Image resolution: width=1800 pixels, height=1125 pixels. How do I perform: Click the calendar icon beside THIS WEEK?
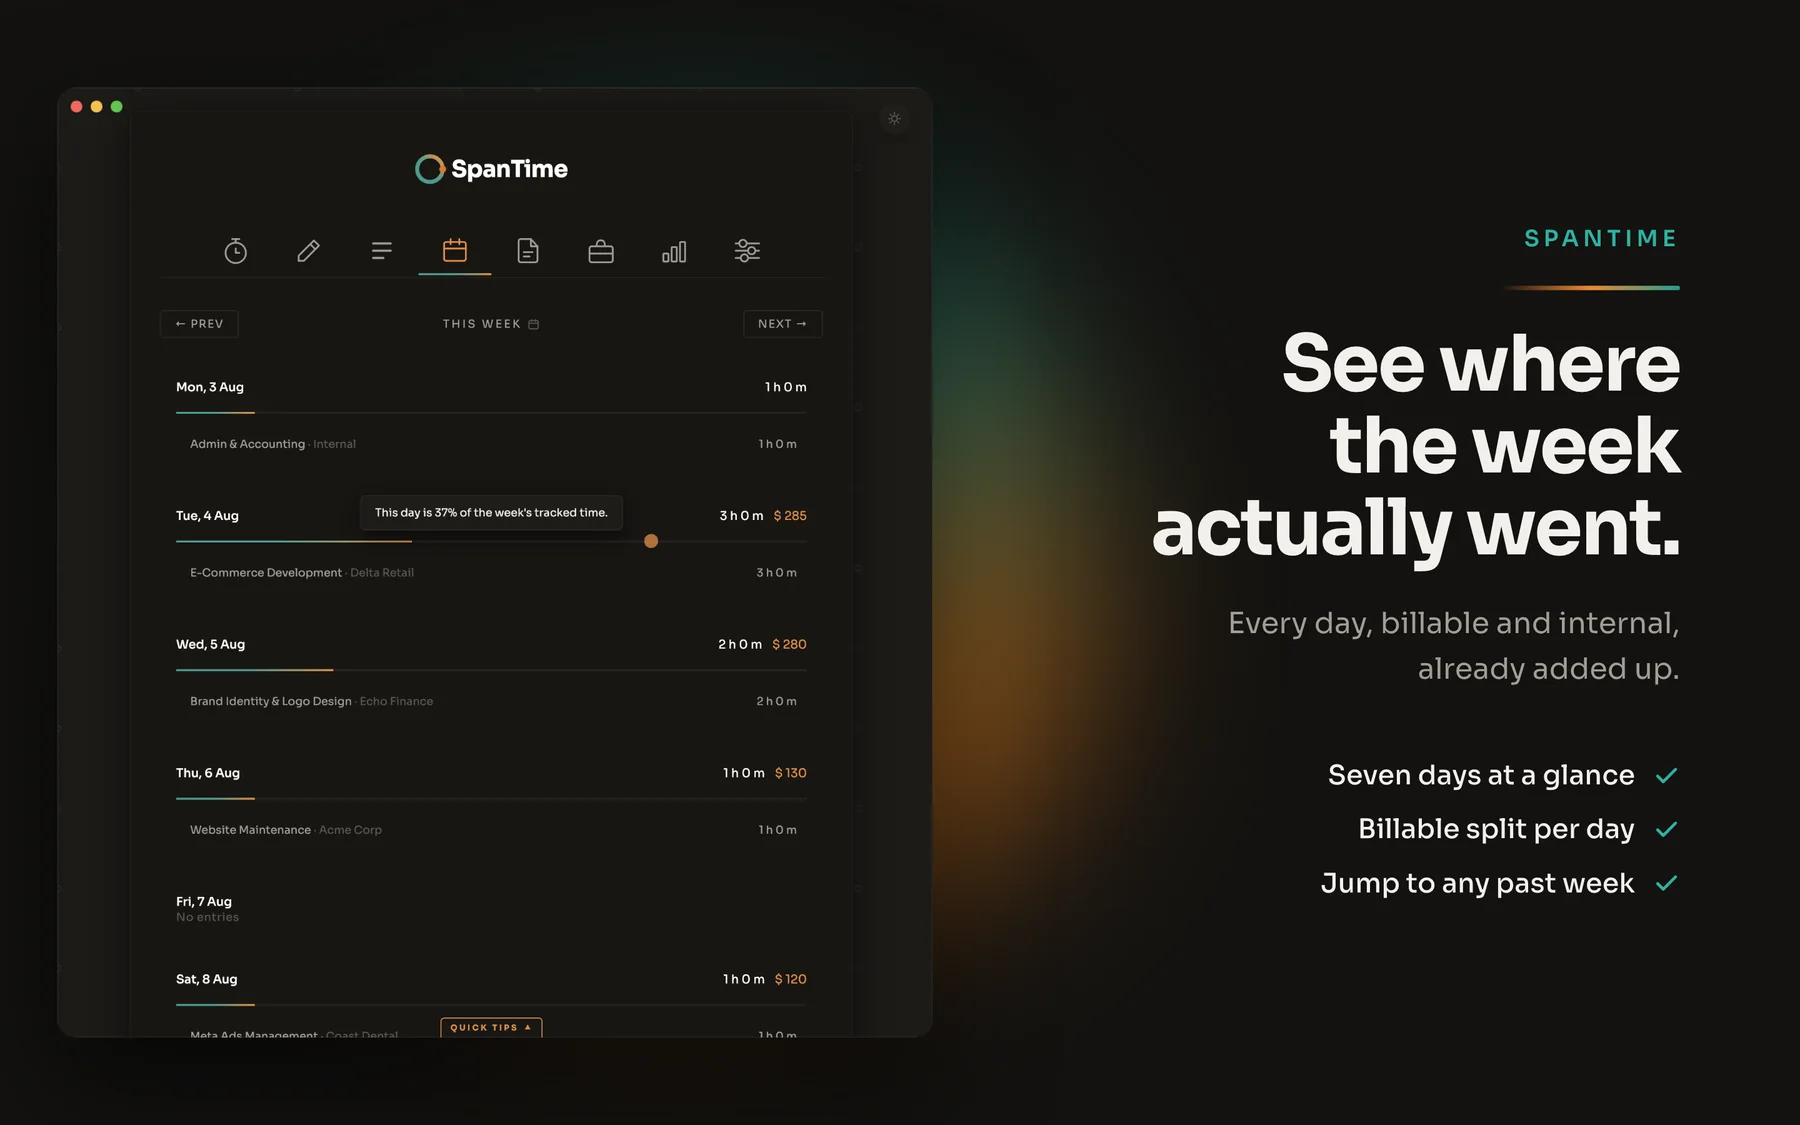coord(534,324)
